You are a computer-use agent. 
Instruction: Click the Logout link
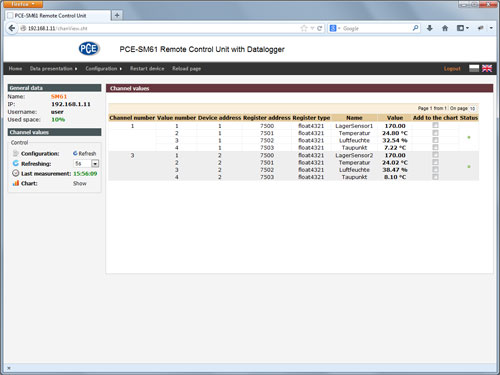(x=452, y=68)
